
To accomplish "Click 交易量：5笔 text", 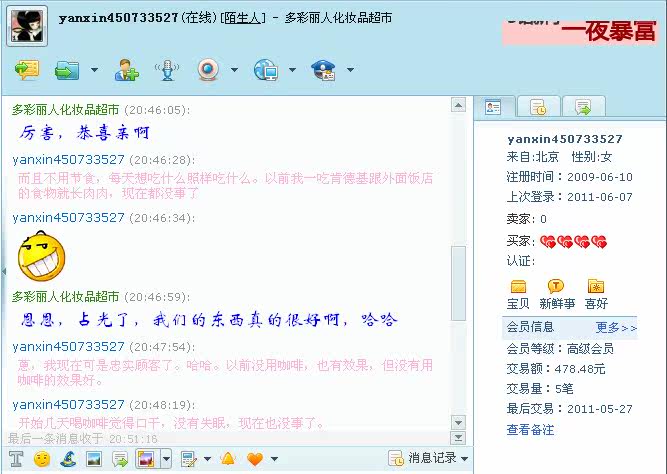I will pos(539,388).
